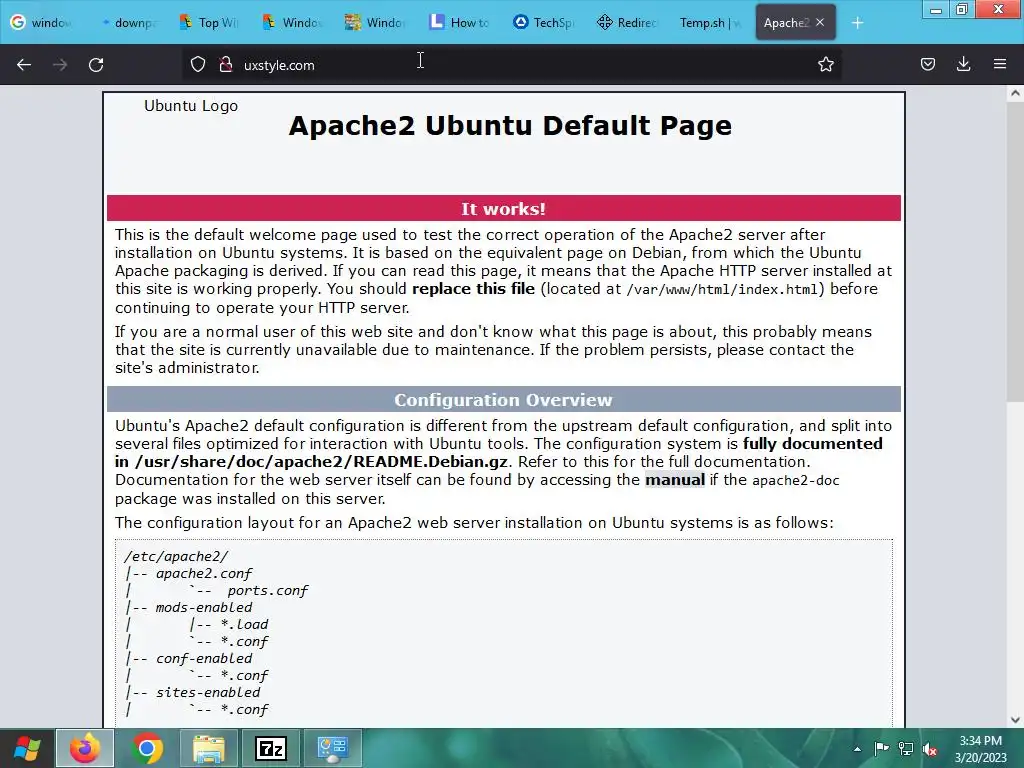Click the page scrollbar up arrow
The image size is (1024, 768).
(1015, 93)
